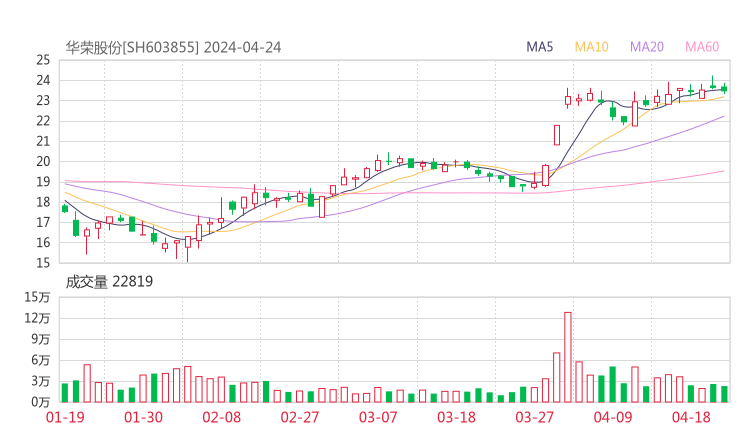Click the 04-09 date label
The image size is (740, 440).
tap(613, 417)
